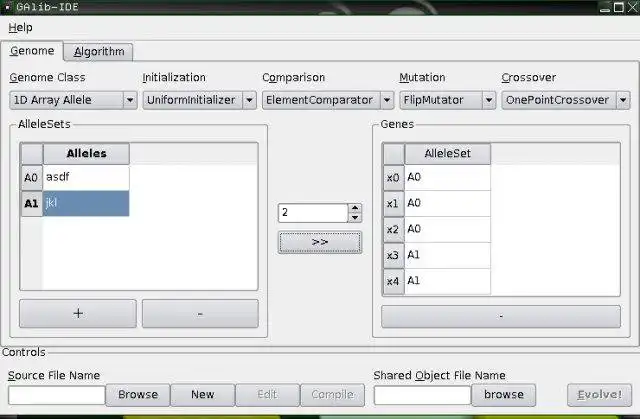The width and height of the screenshot is (640, 419).
Task: Add a new allele set with plus button
Action: (78, 313)
